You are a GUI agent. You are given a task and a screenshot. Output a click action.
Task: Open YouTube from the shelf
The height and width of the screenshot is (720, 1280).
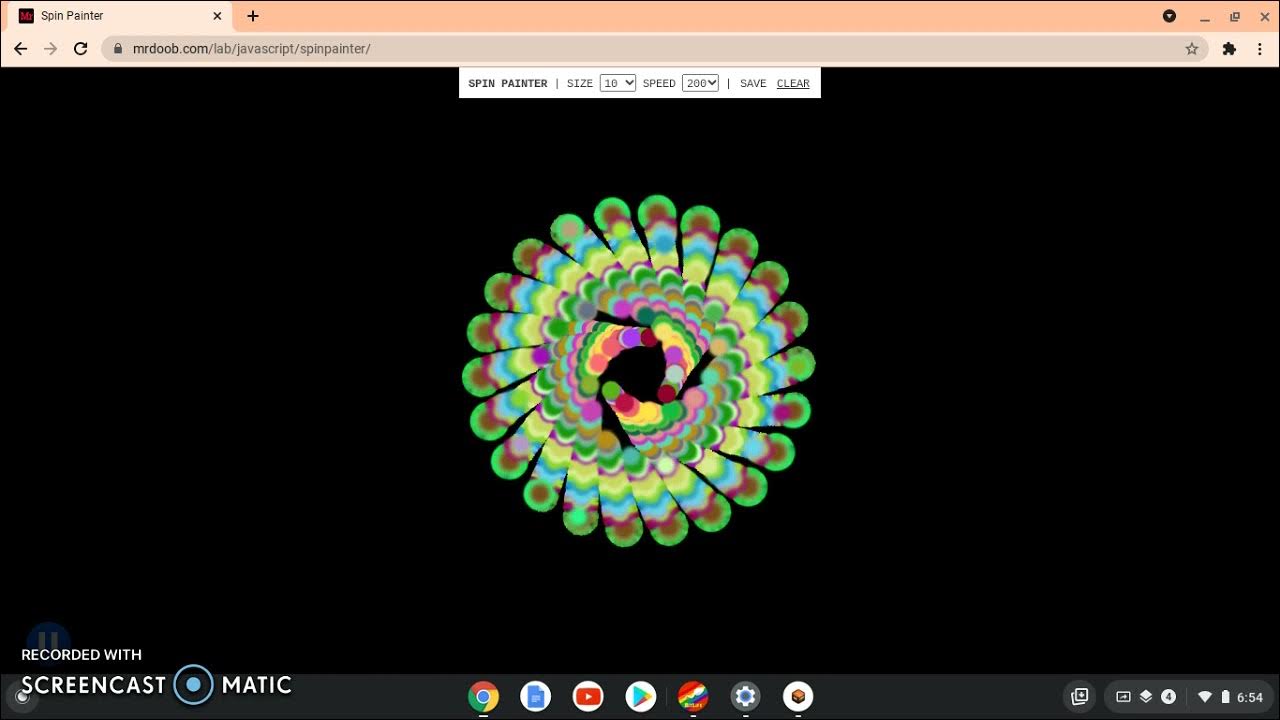588,697
